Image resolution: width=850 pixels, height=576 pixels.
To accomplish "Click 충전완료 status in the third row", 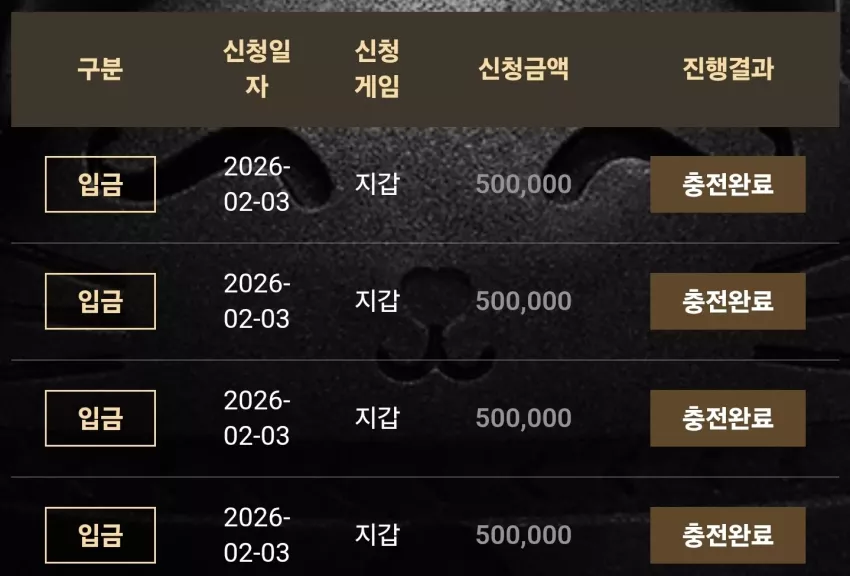I will (727, 418).
